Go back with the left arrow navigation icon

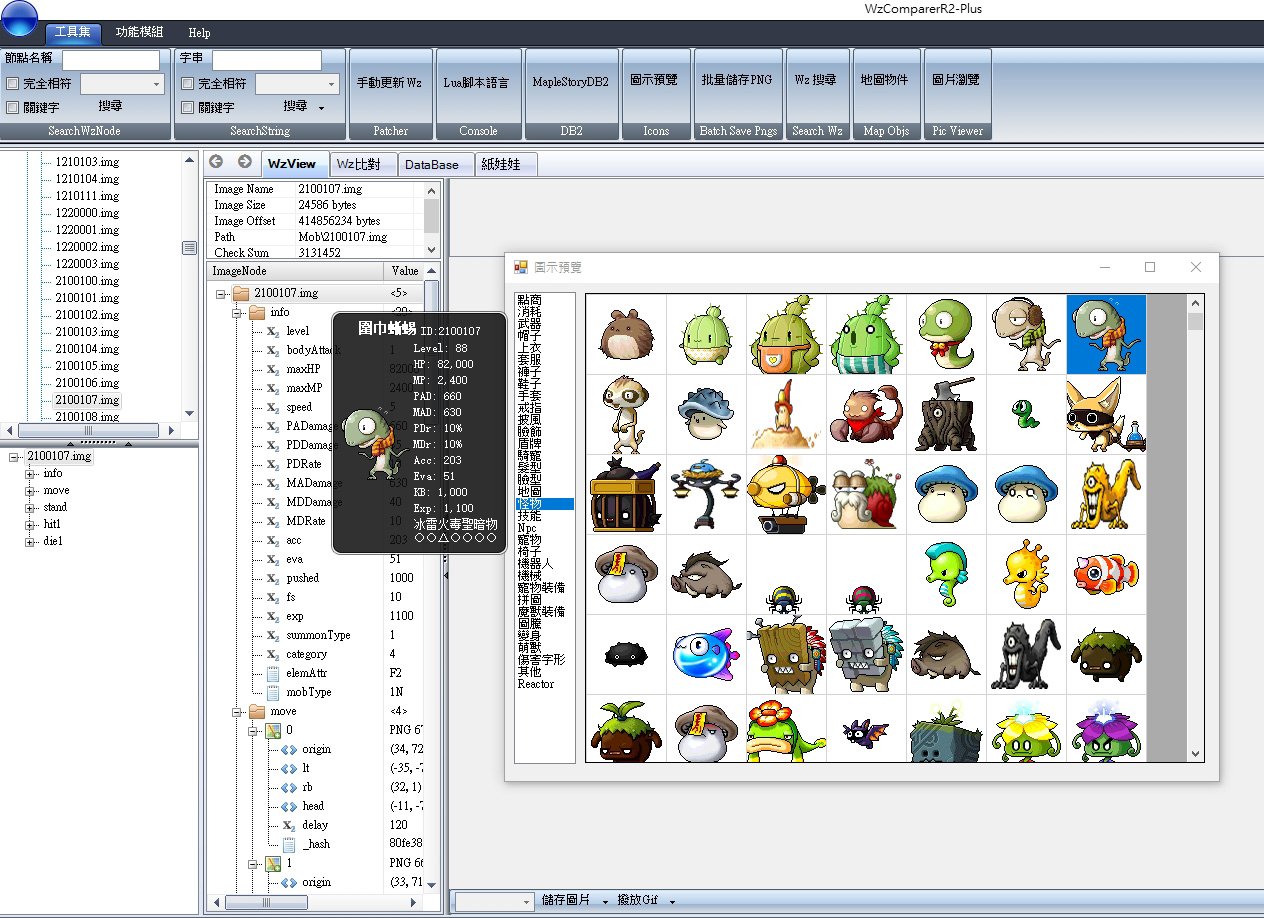tap(216, 162)
